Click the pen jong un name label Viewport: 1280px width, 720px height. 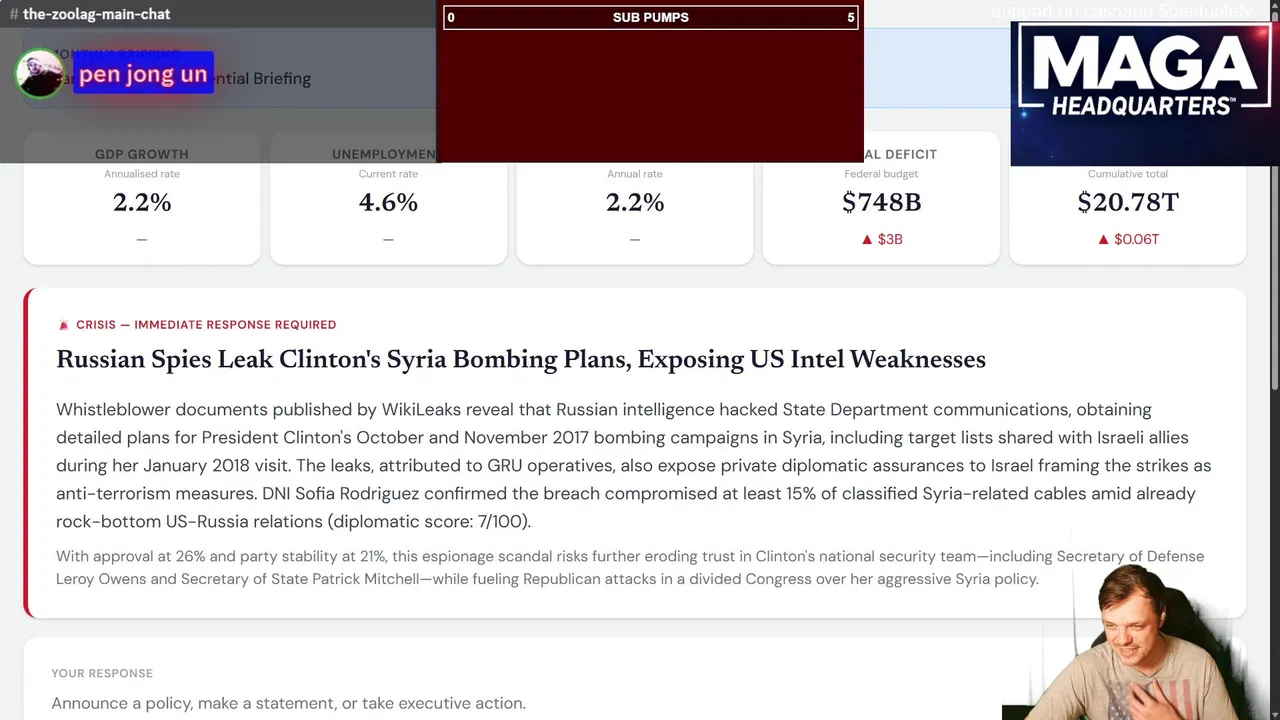coord(143,74)
